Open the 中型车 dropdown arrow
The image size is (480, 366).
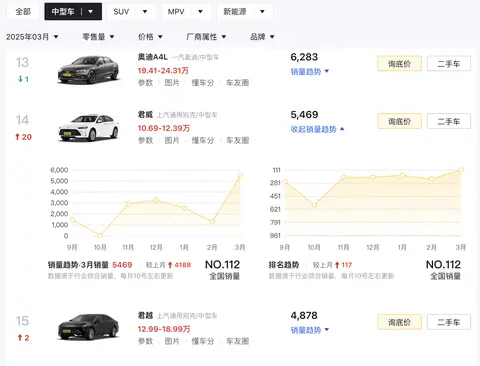coord(90,12)
